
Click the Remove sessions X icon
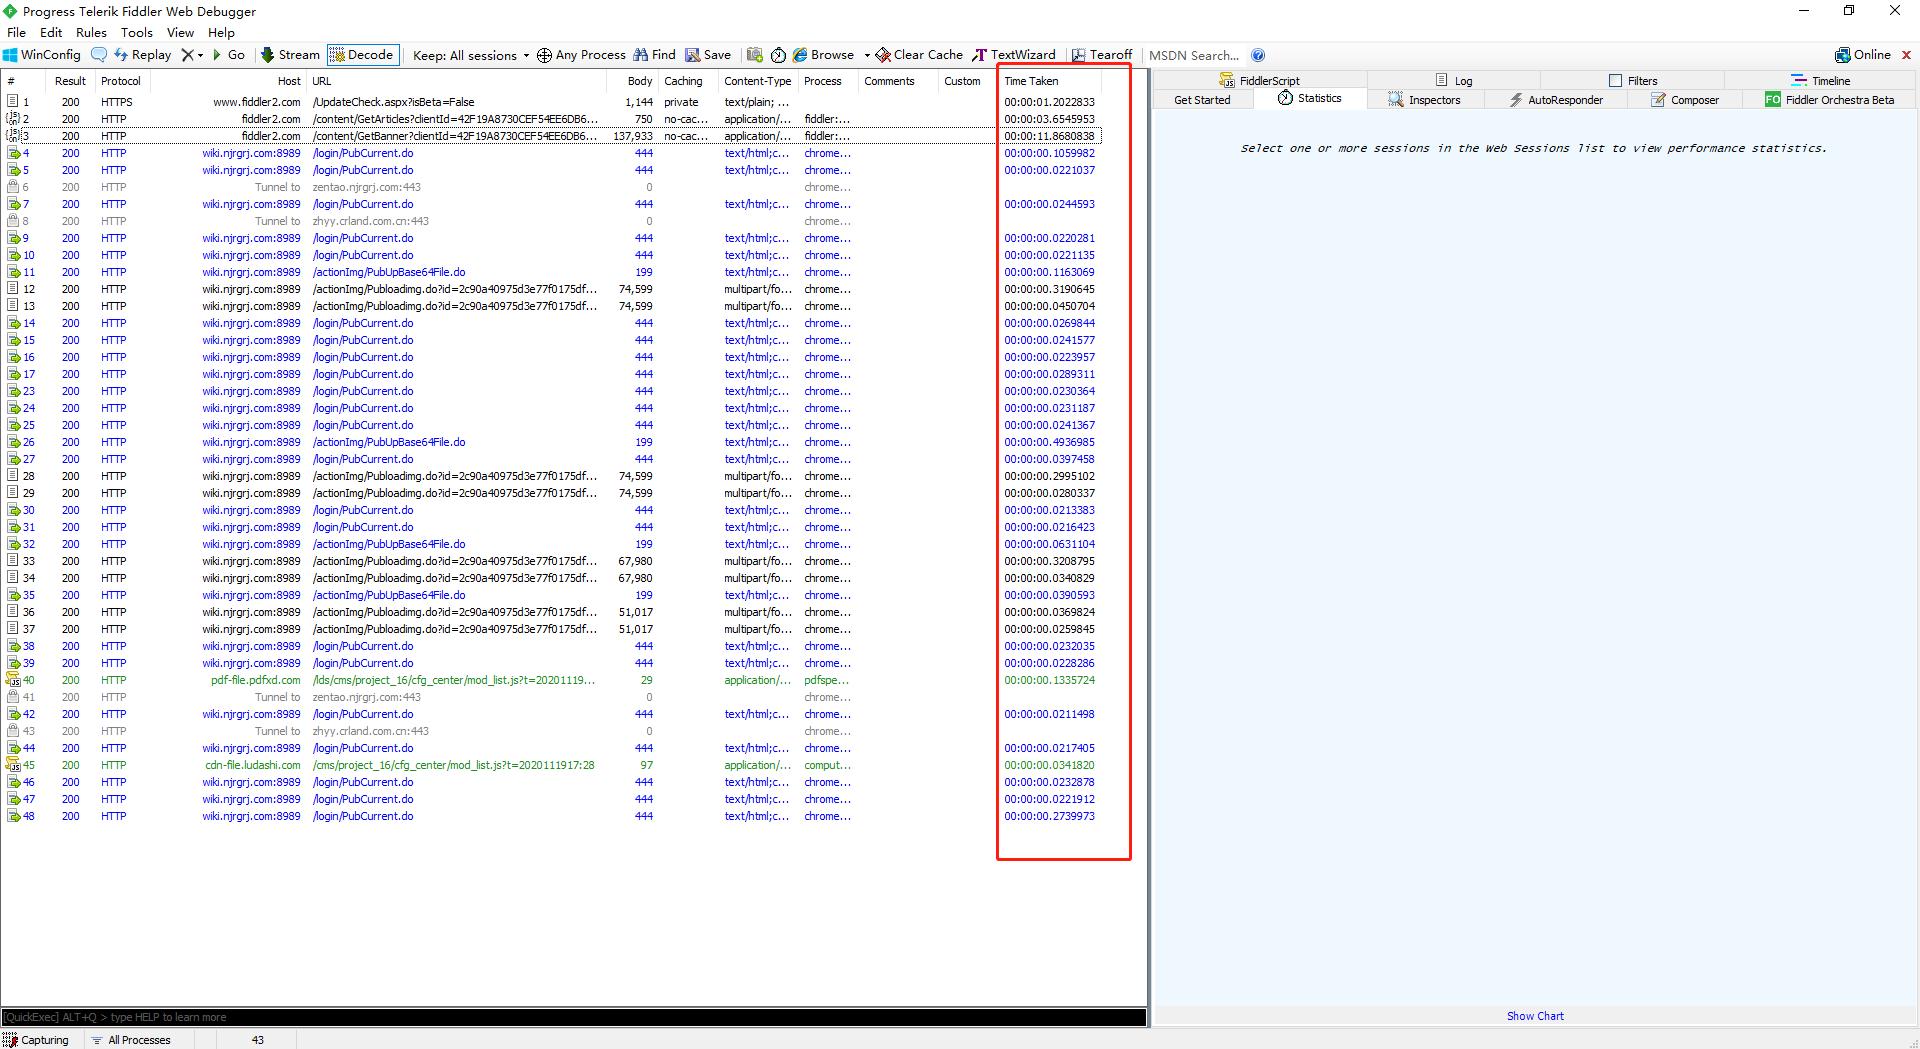(x=187, y=55)
